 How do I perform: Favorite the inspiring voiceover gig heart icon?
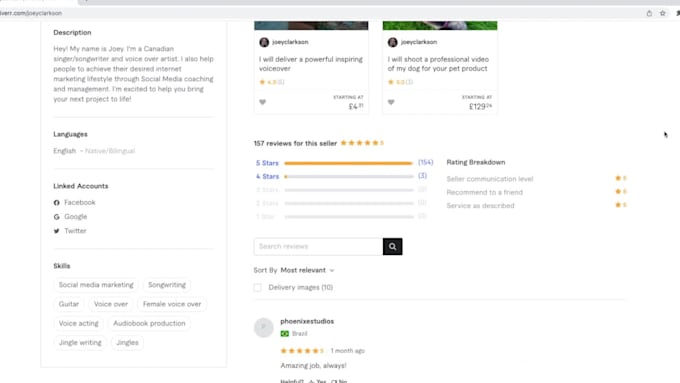tap(262, 102)
